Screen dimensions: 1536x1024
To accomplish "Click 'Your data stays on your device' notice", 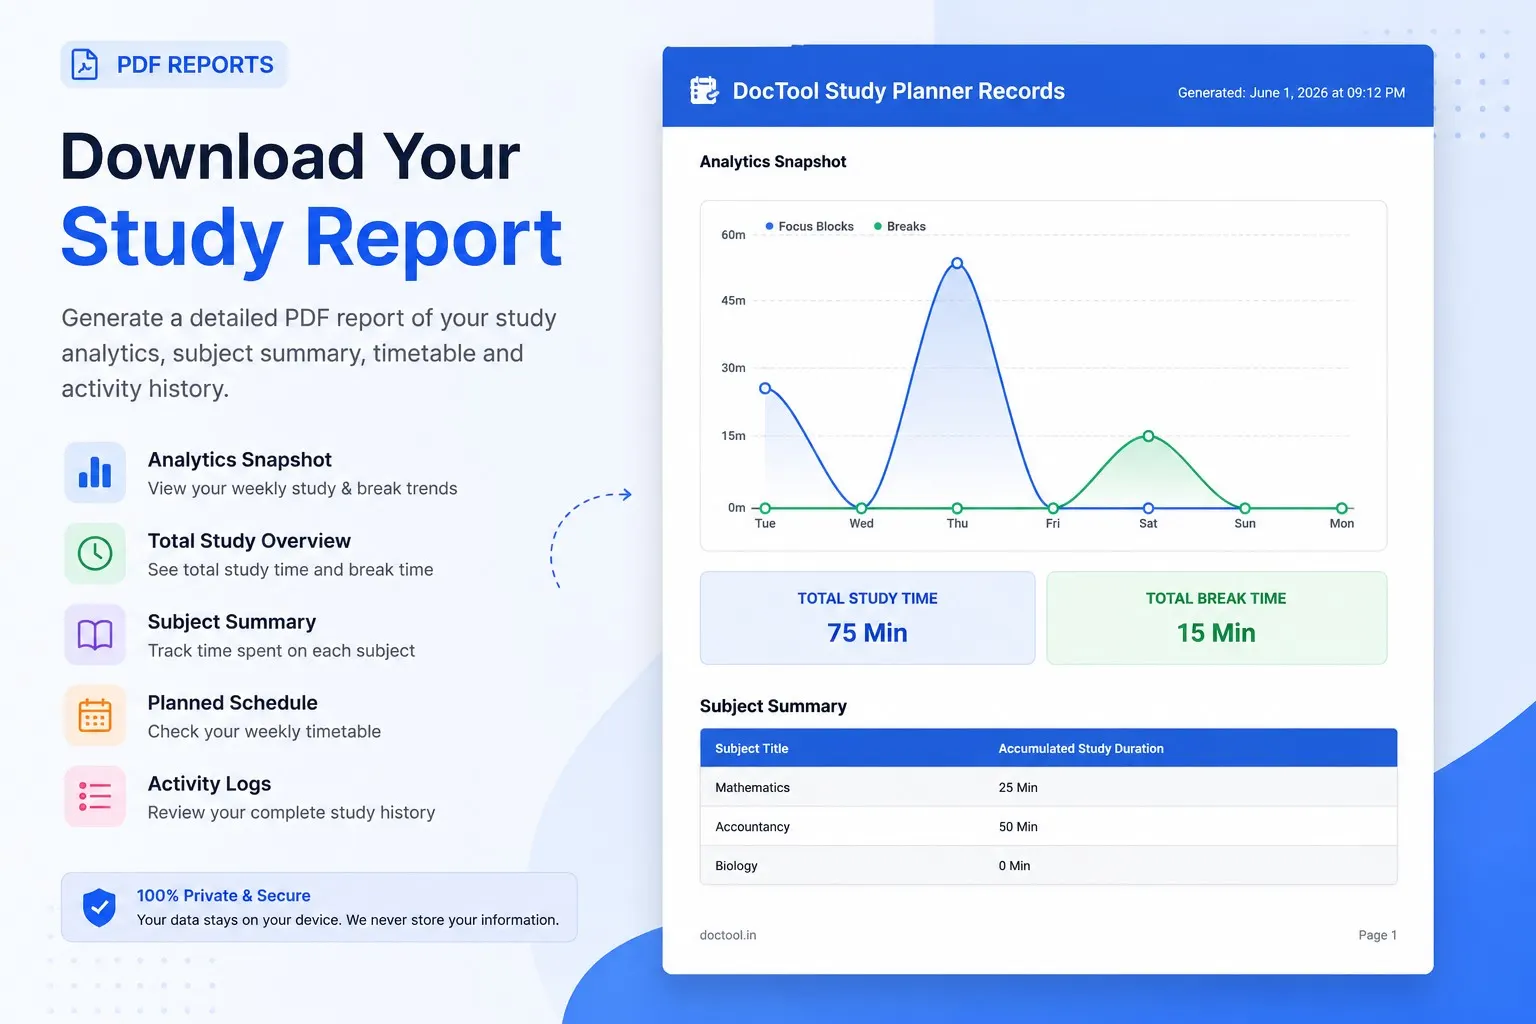I will pyautogui.click(x=348, y=920).
